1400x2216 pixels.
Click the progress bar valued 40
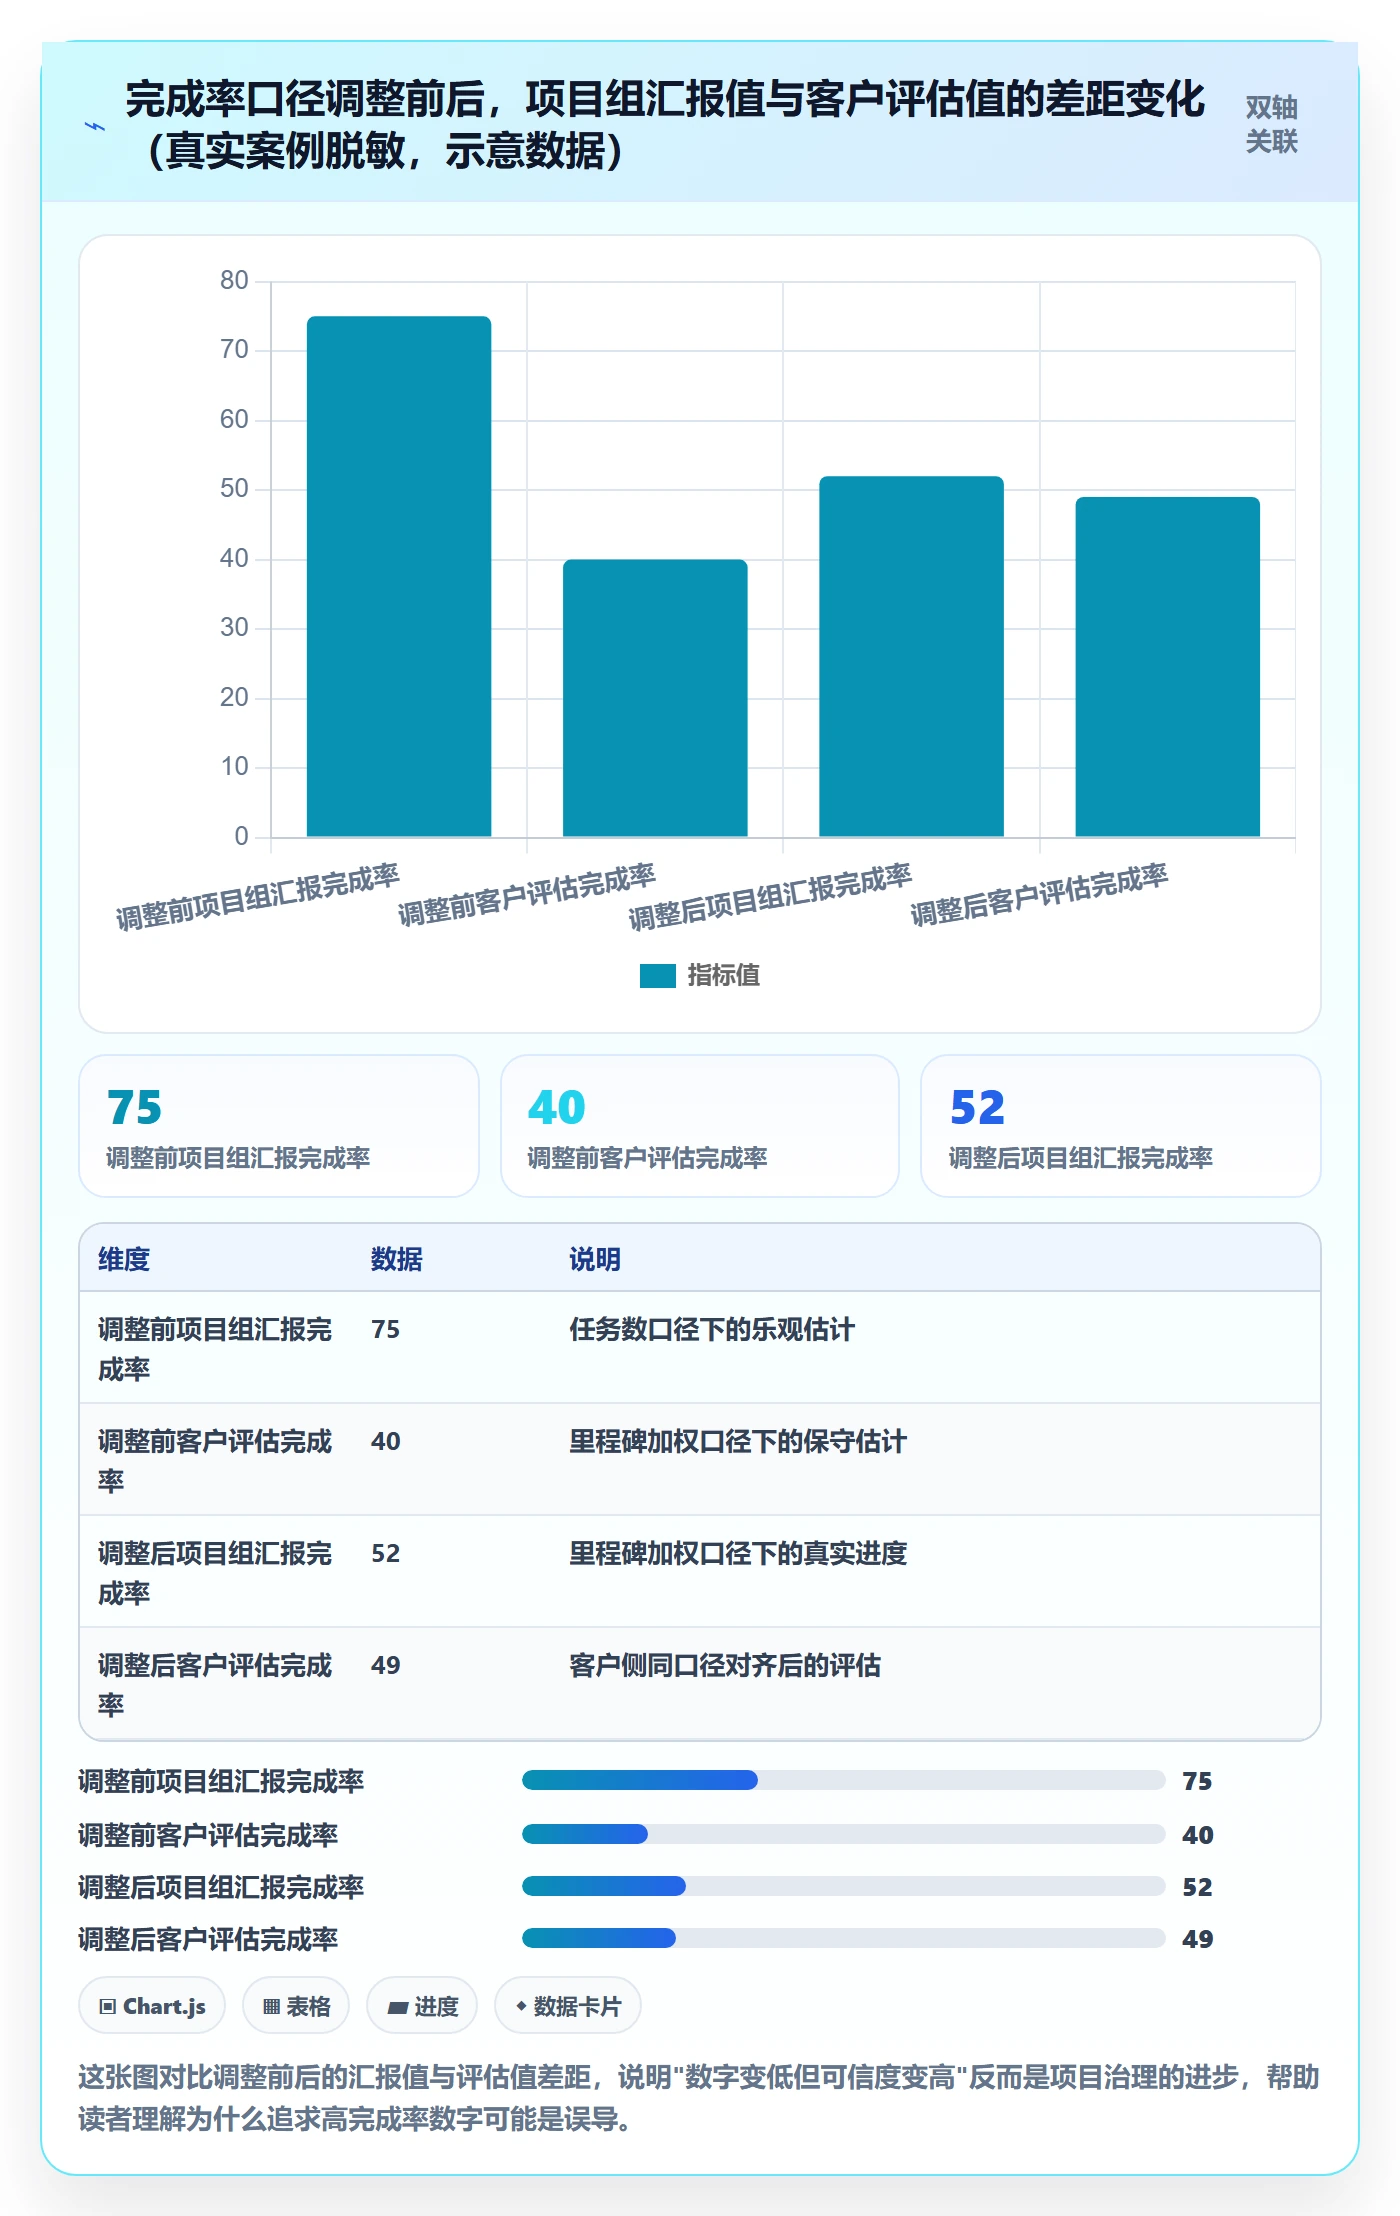844,1834
